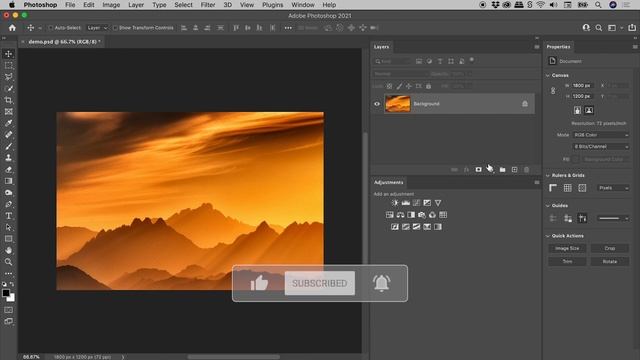Viewport: 640px width, 360px height.
Task: Collapse the Guides section
Action: [x=548, y=206]
